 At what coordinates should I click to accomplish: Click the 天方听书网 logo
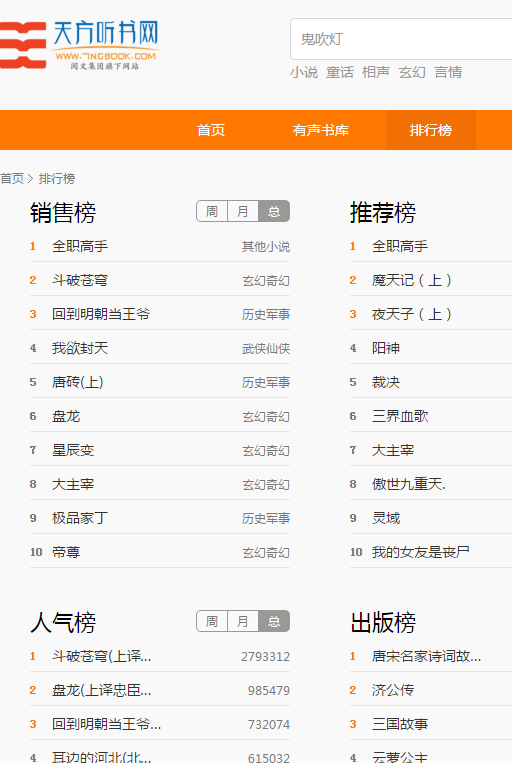(79, 45)
